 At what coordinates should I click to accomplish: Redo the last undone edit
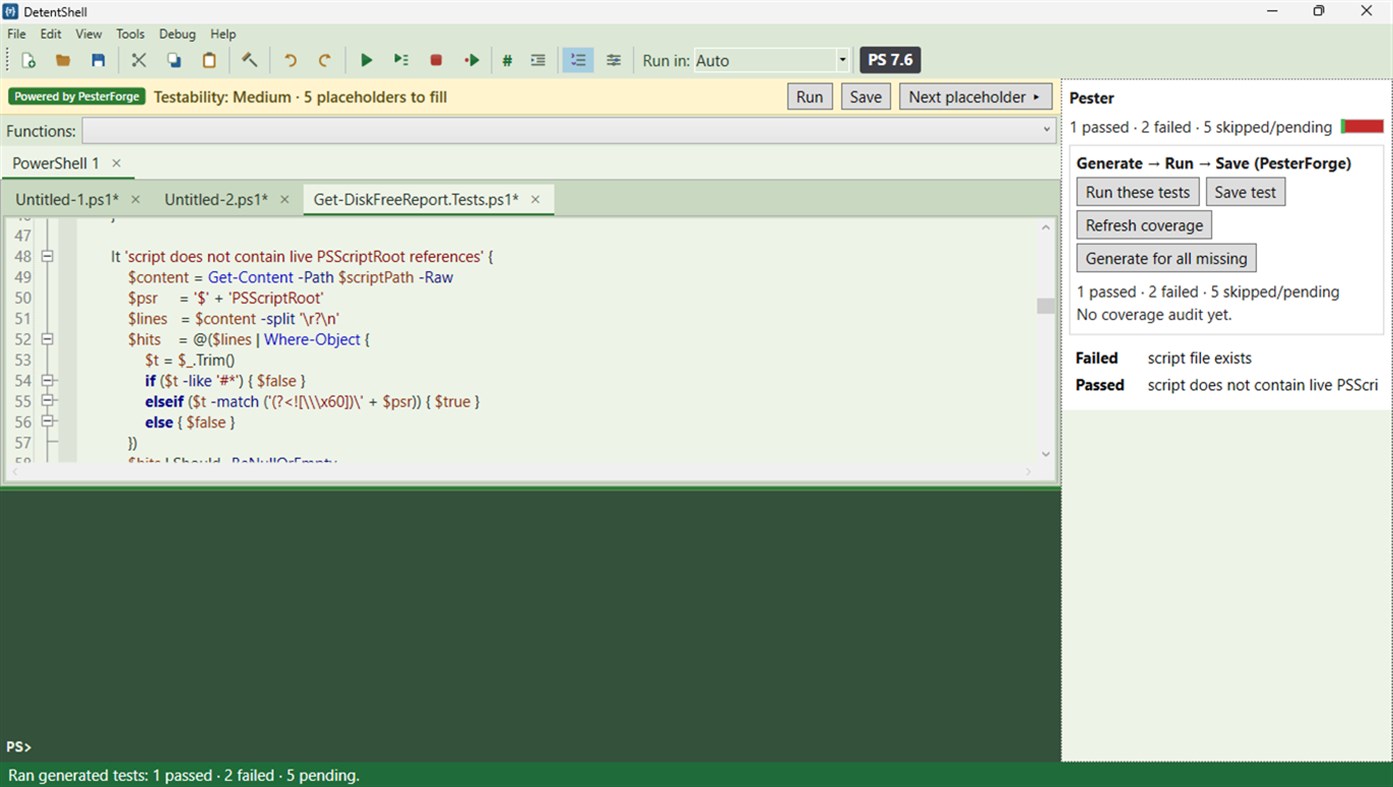pyautogui.click(x=325, y=60)
